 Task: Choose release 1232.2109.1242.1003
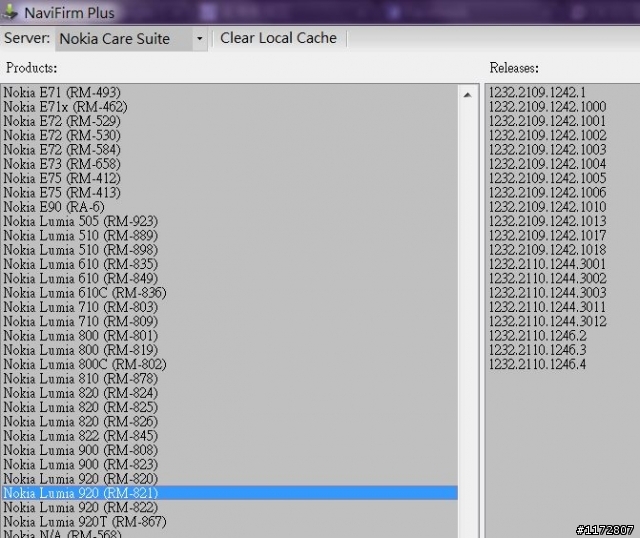(x=547, y=149)
